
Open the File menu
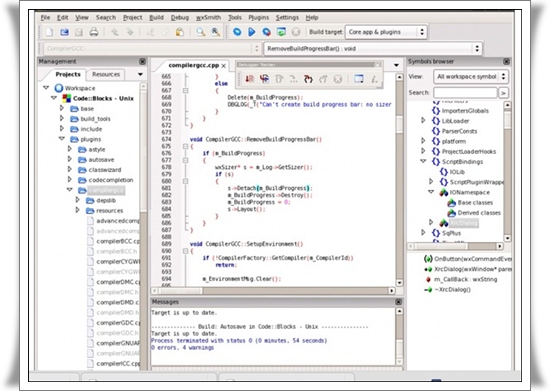[45, 18]
